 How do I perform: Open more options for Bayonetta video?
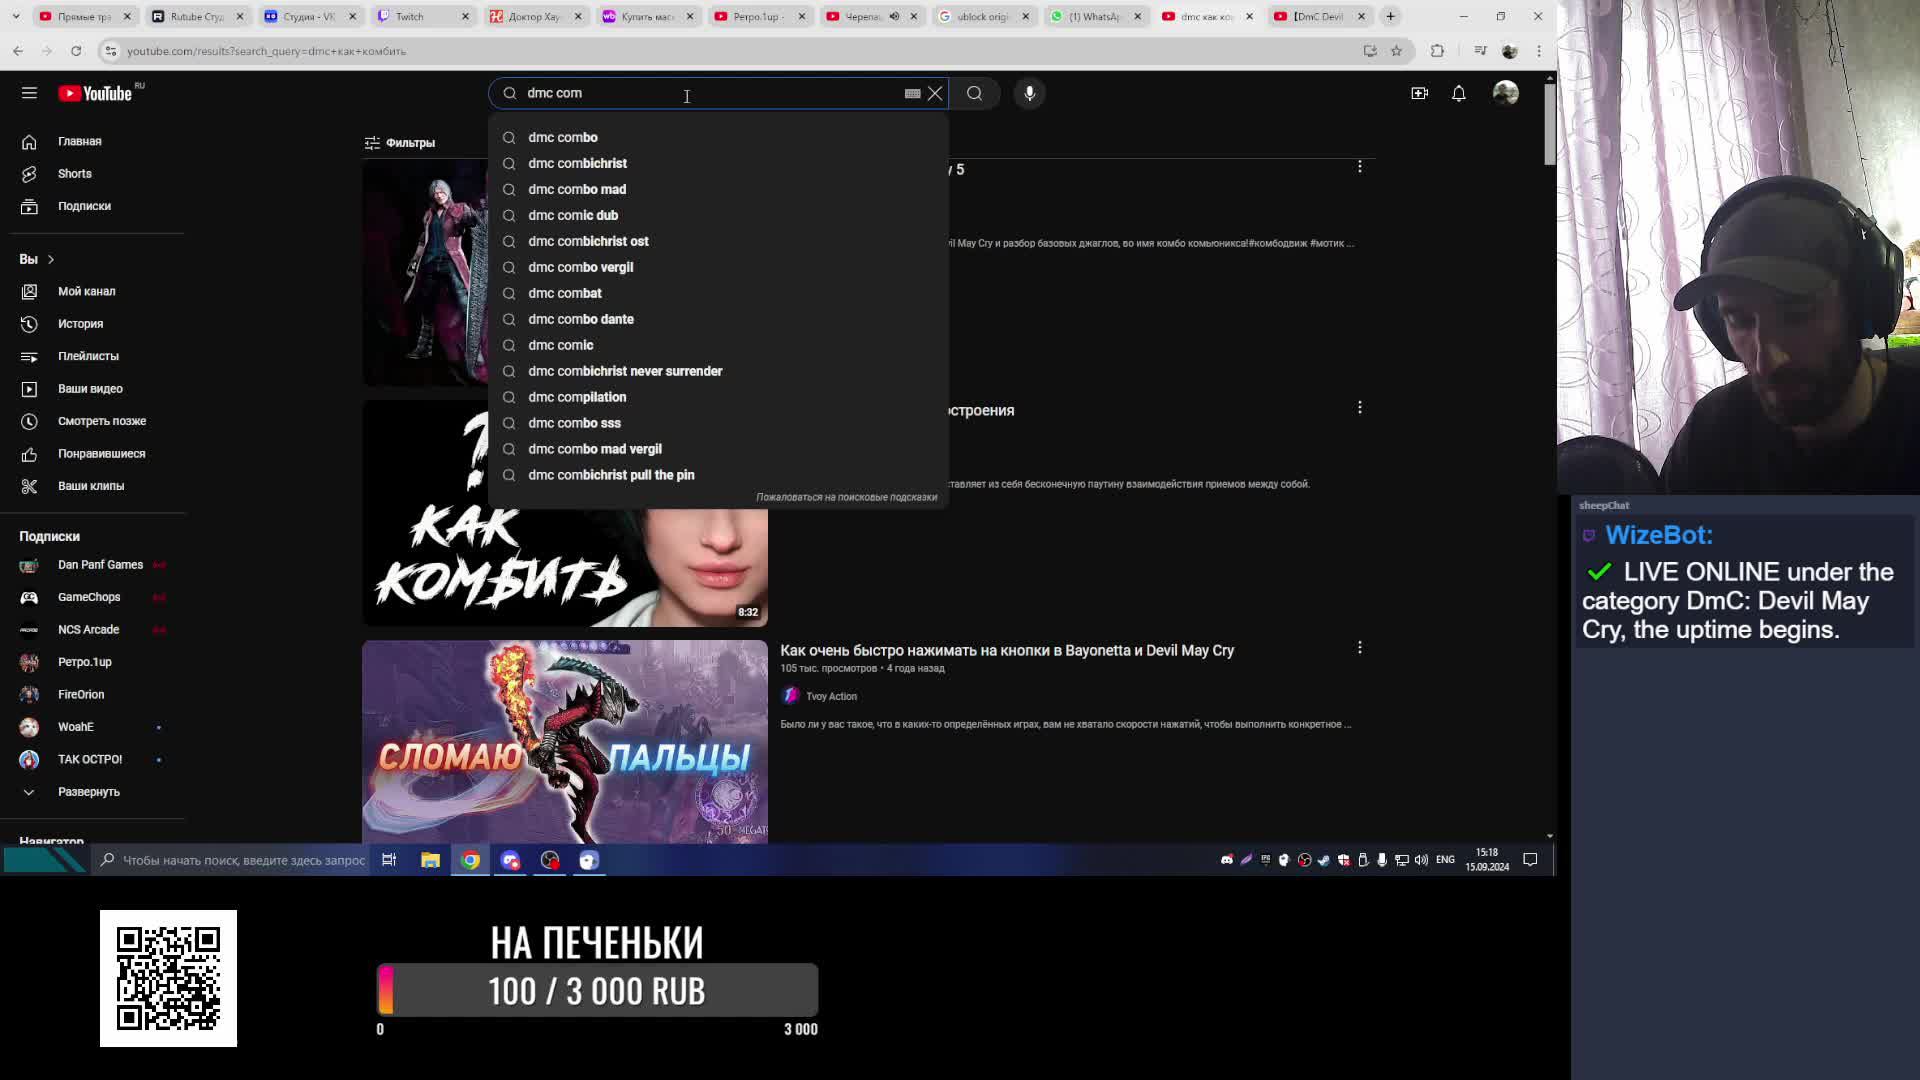(1359, 648)
